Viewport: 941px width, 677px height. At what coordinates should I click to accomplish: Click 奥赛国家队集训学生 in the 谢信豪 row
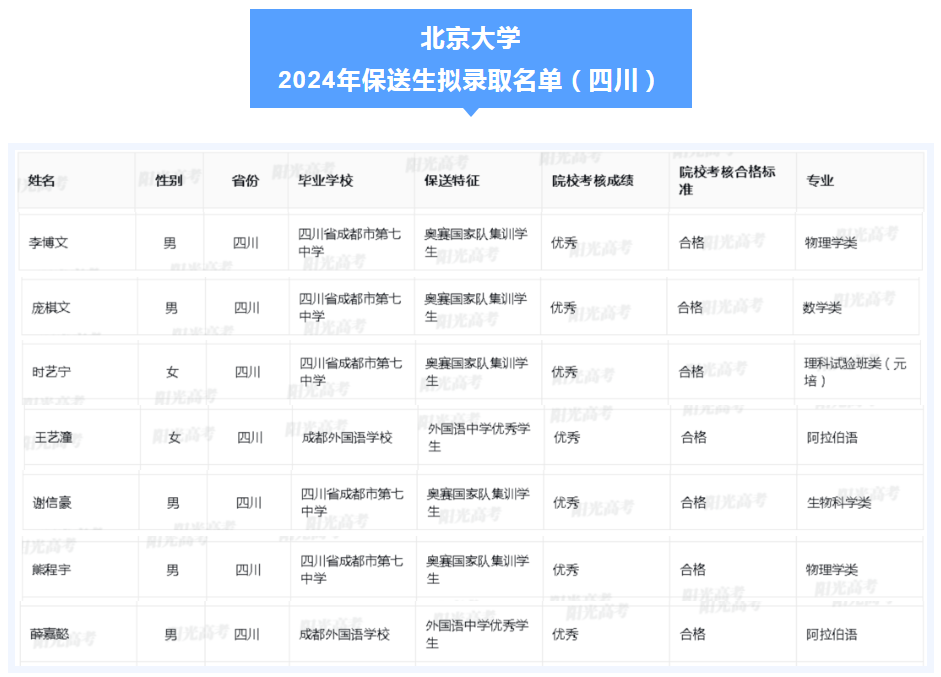[x=478, y=502]
